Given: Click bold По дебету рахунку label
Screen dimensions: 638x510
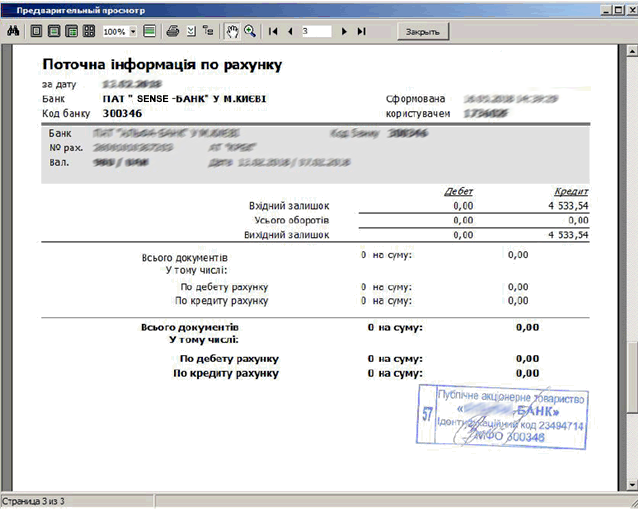Looking at the screenshot, I should [229, 359].
